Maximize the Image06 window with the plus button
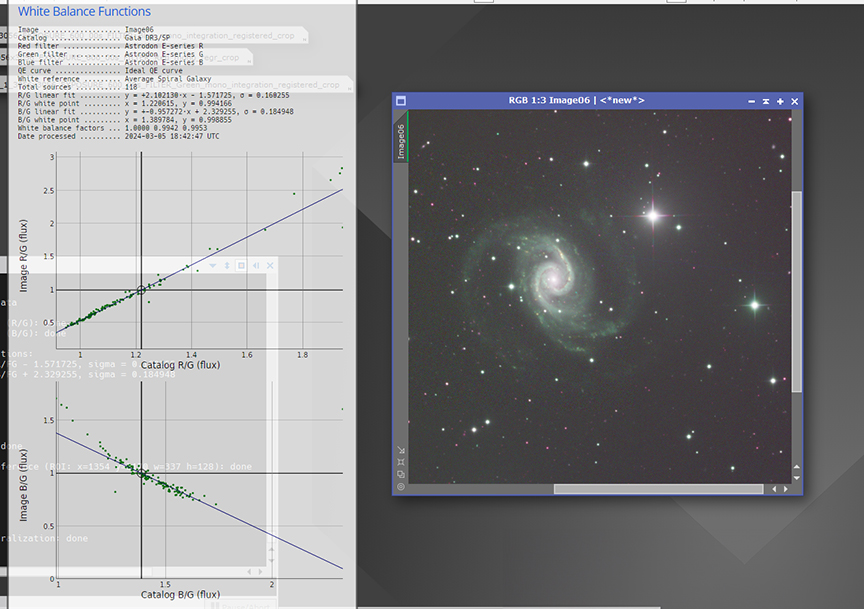 [x=780, y=101]
